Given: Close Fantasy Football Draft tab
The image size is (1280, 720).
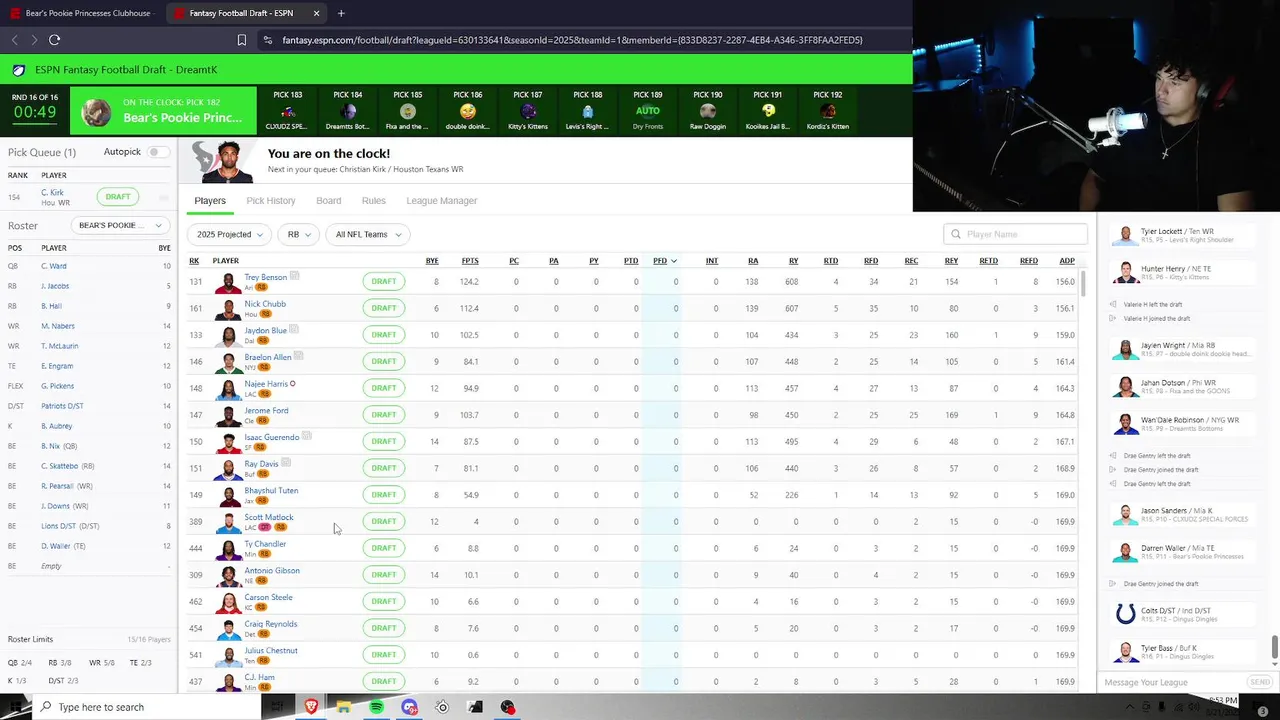Looking at the screenshot, I should click(317, 13).
